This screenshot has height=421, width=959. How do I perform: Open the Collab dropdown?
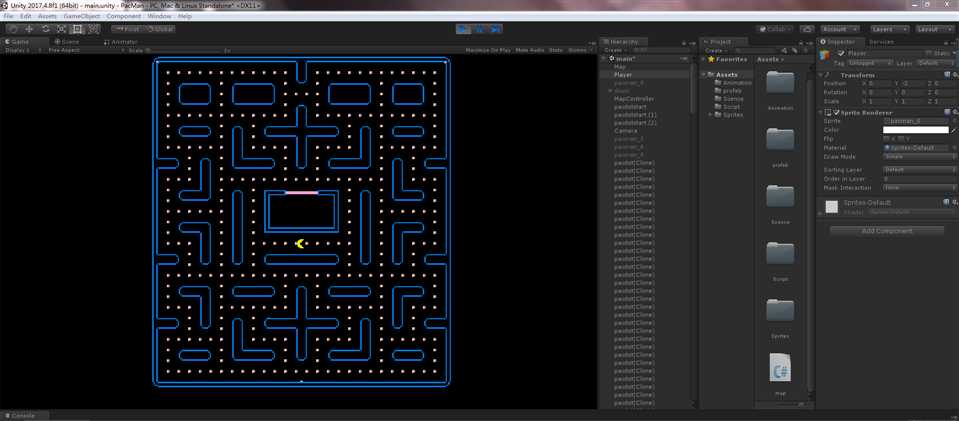click(x=775, y=29)
